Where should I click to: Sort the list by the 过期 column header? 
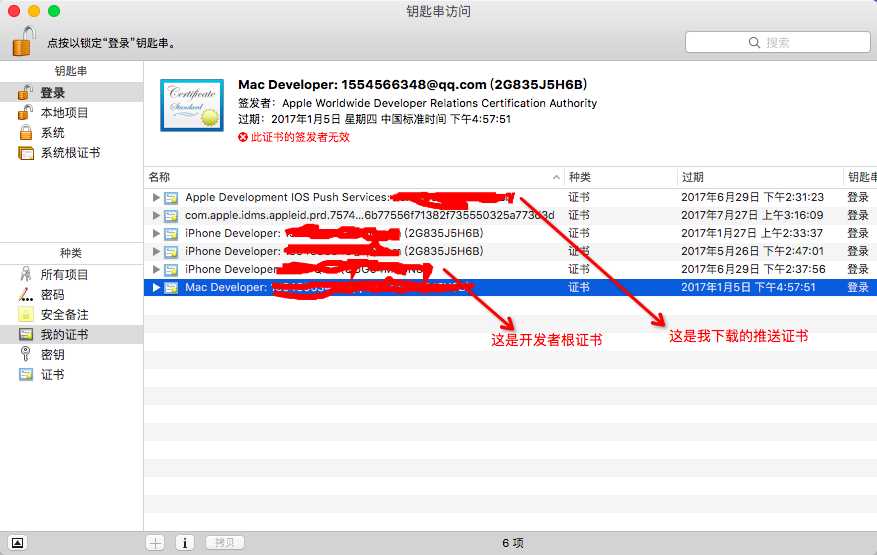click(760, 177)
